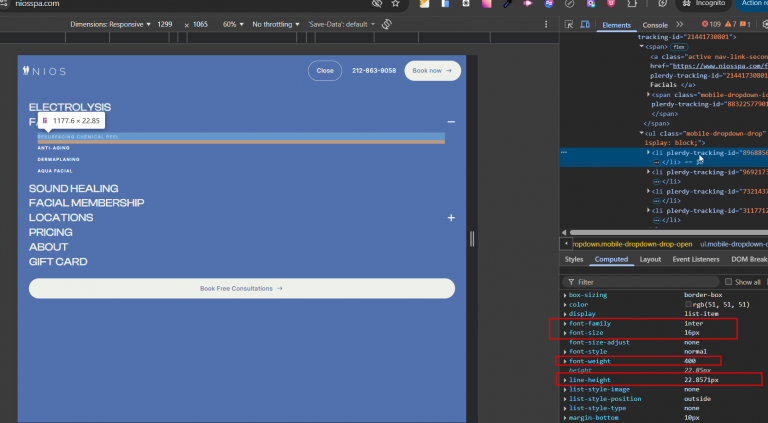Screen dimensions: 768x423
Task: Click the ellipsis actions beside the selected li node
Action: [564, 153]
